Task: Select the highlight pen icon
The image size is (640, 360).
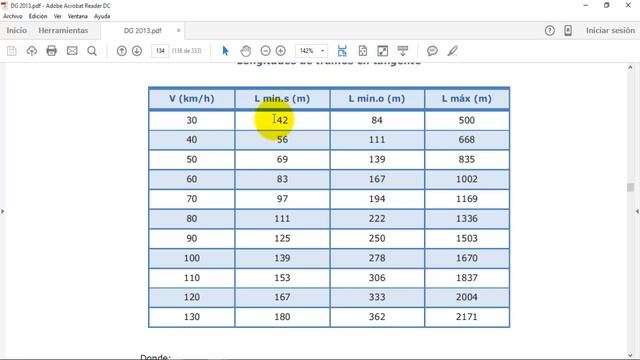Action: [452, 51]
